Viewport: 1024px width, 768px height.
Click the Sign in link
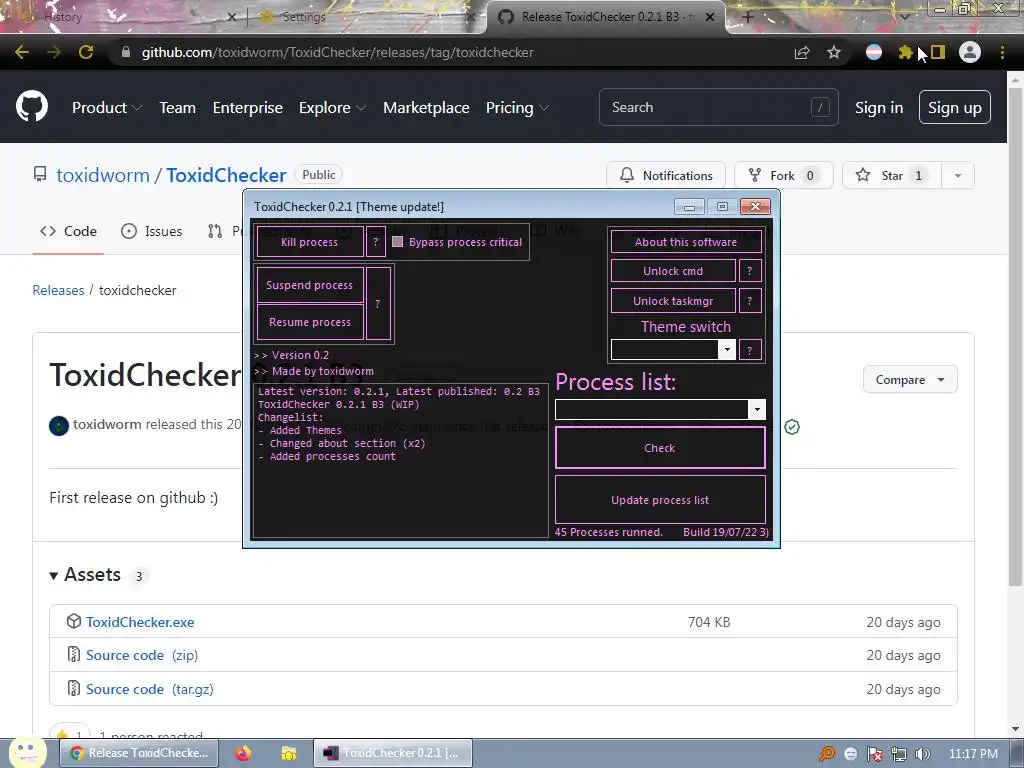(879, 108)
